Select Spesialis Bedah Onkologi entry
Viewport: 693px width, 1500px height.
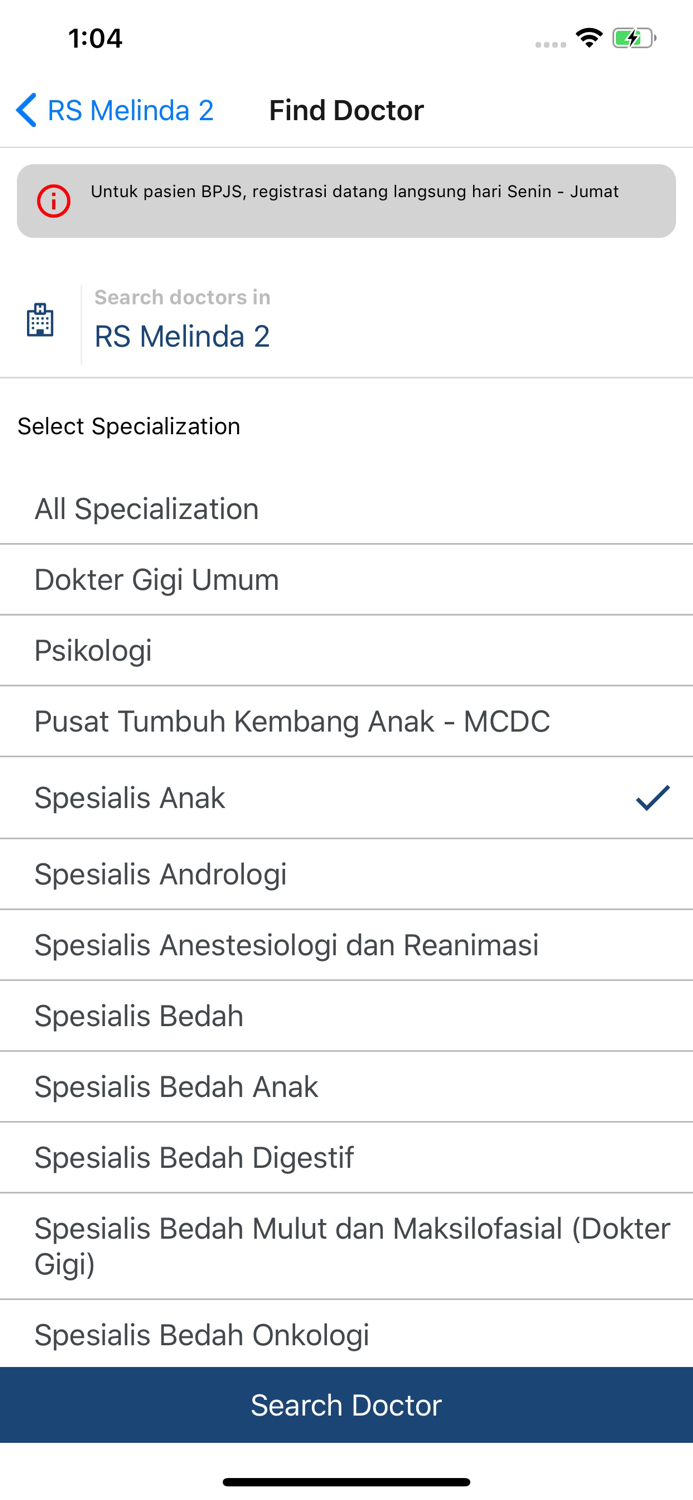point(202,1334)
